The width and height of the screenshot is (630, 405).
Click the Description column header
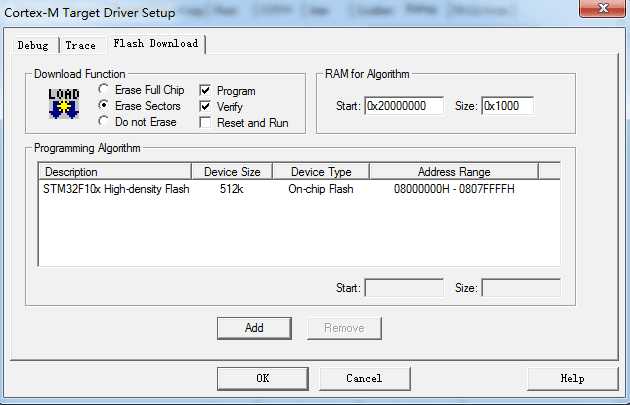click(x=115, y=172)
